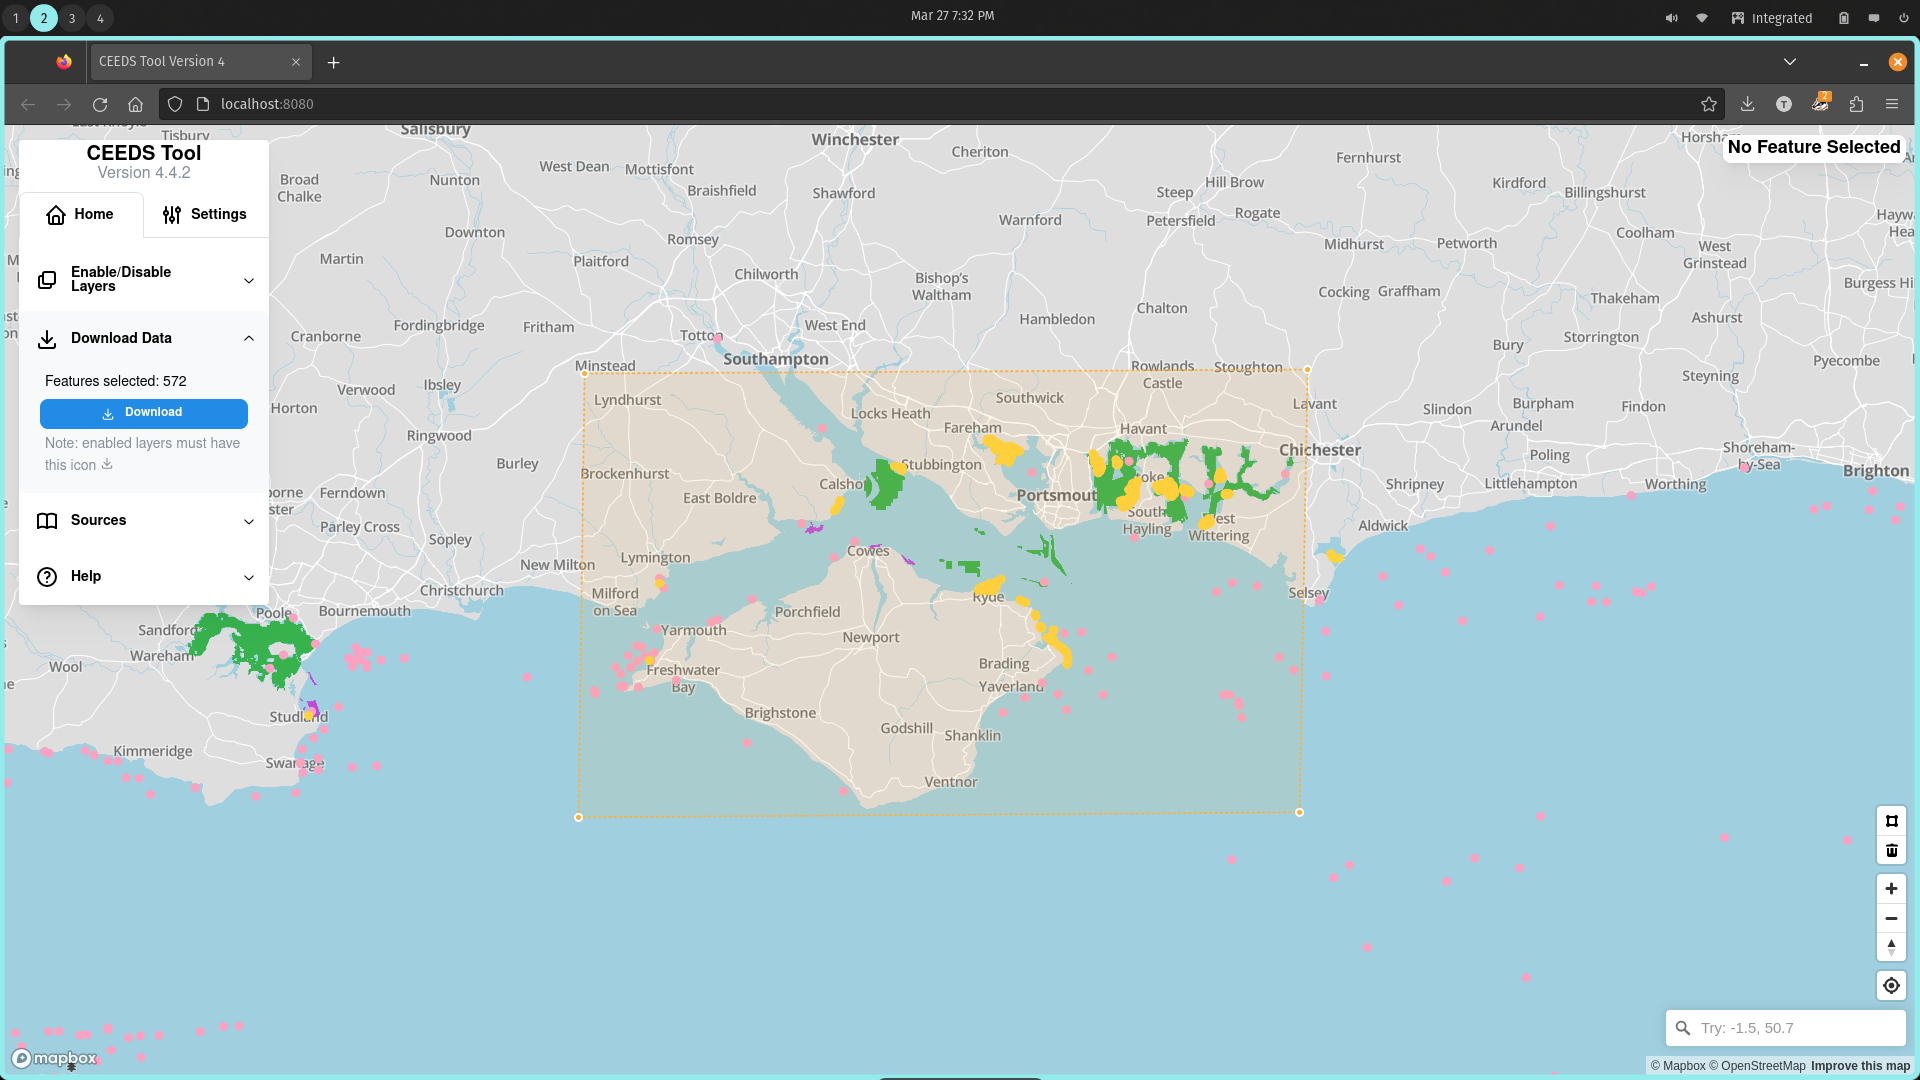Focus the coordinate search input field
This screenshot has width=1920, height=1080.
1797,1028
